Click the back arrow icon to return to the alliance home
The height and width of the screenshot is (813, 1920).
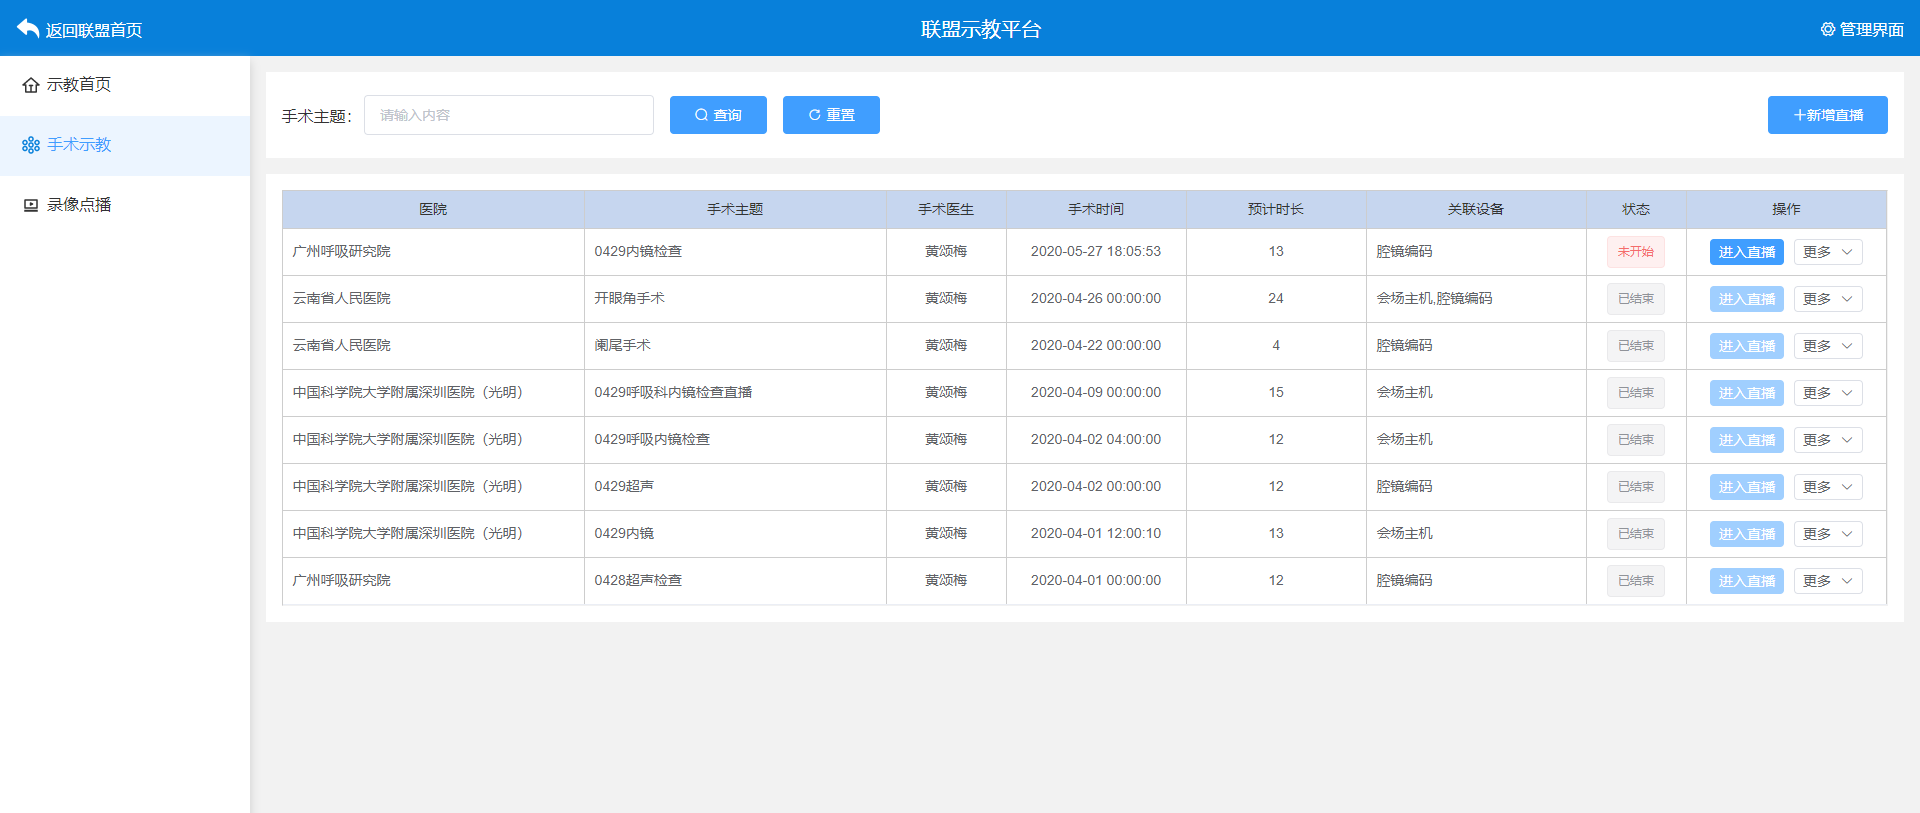pos(28,29)
